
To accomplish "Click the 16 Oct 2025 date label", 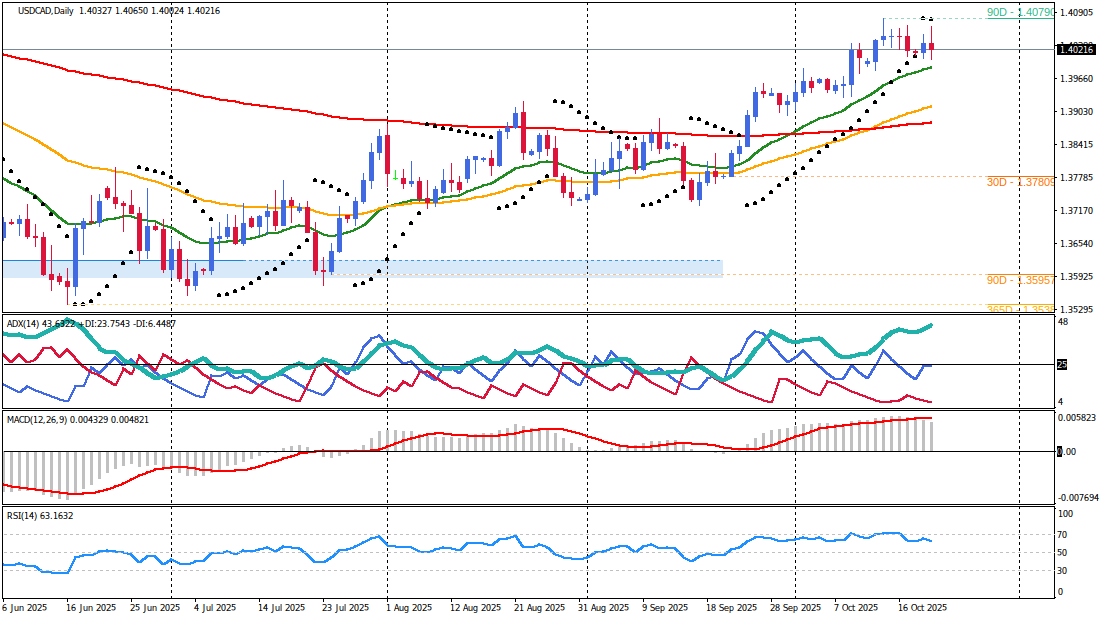I will click(x=923, y=608).
